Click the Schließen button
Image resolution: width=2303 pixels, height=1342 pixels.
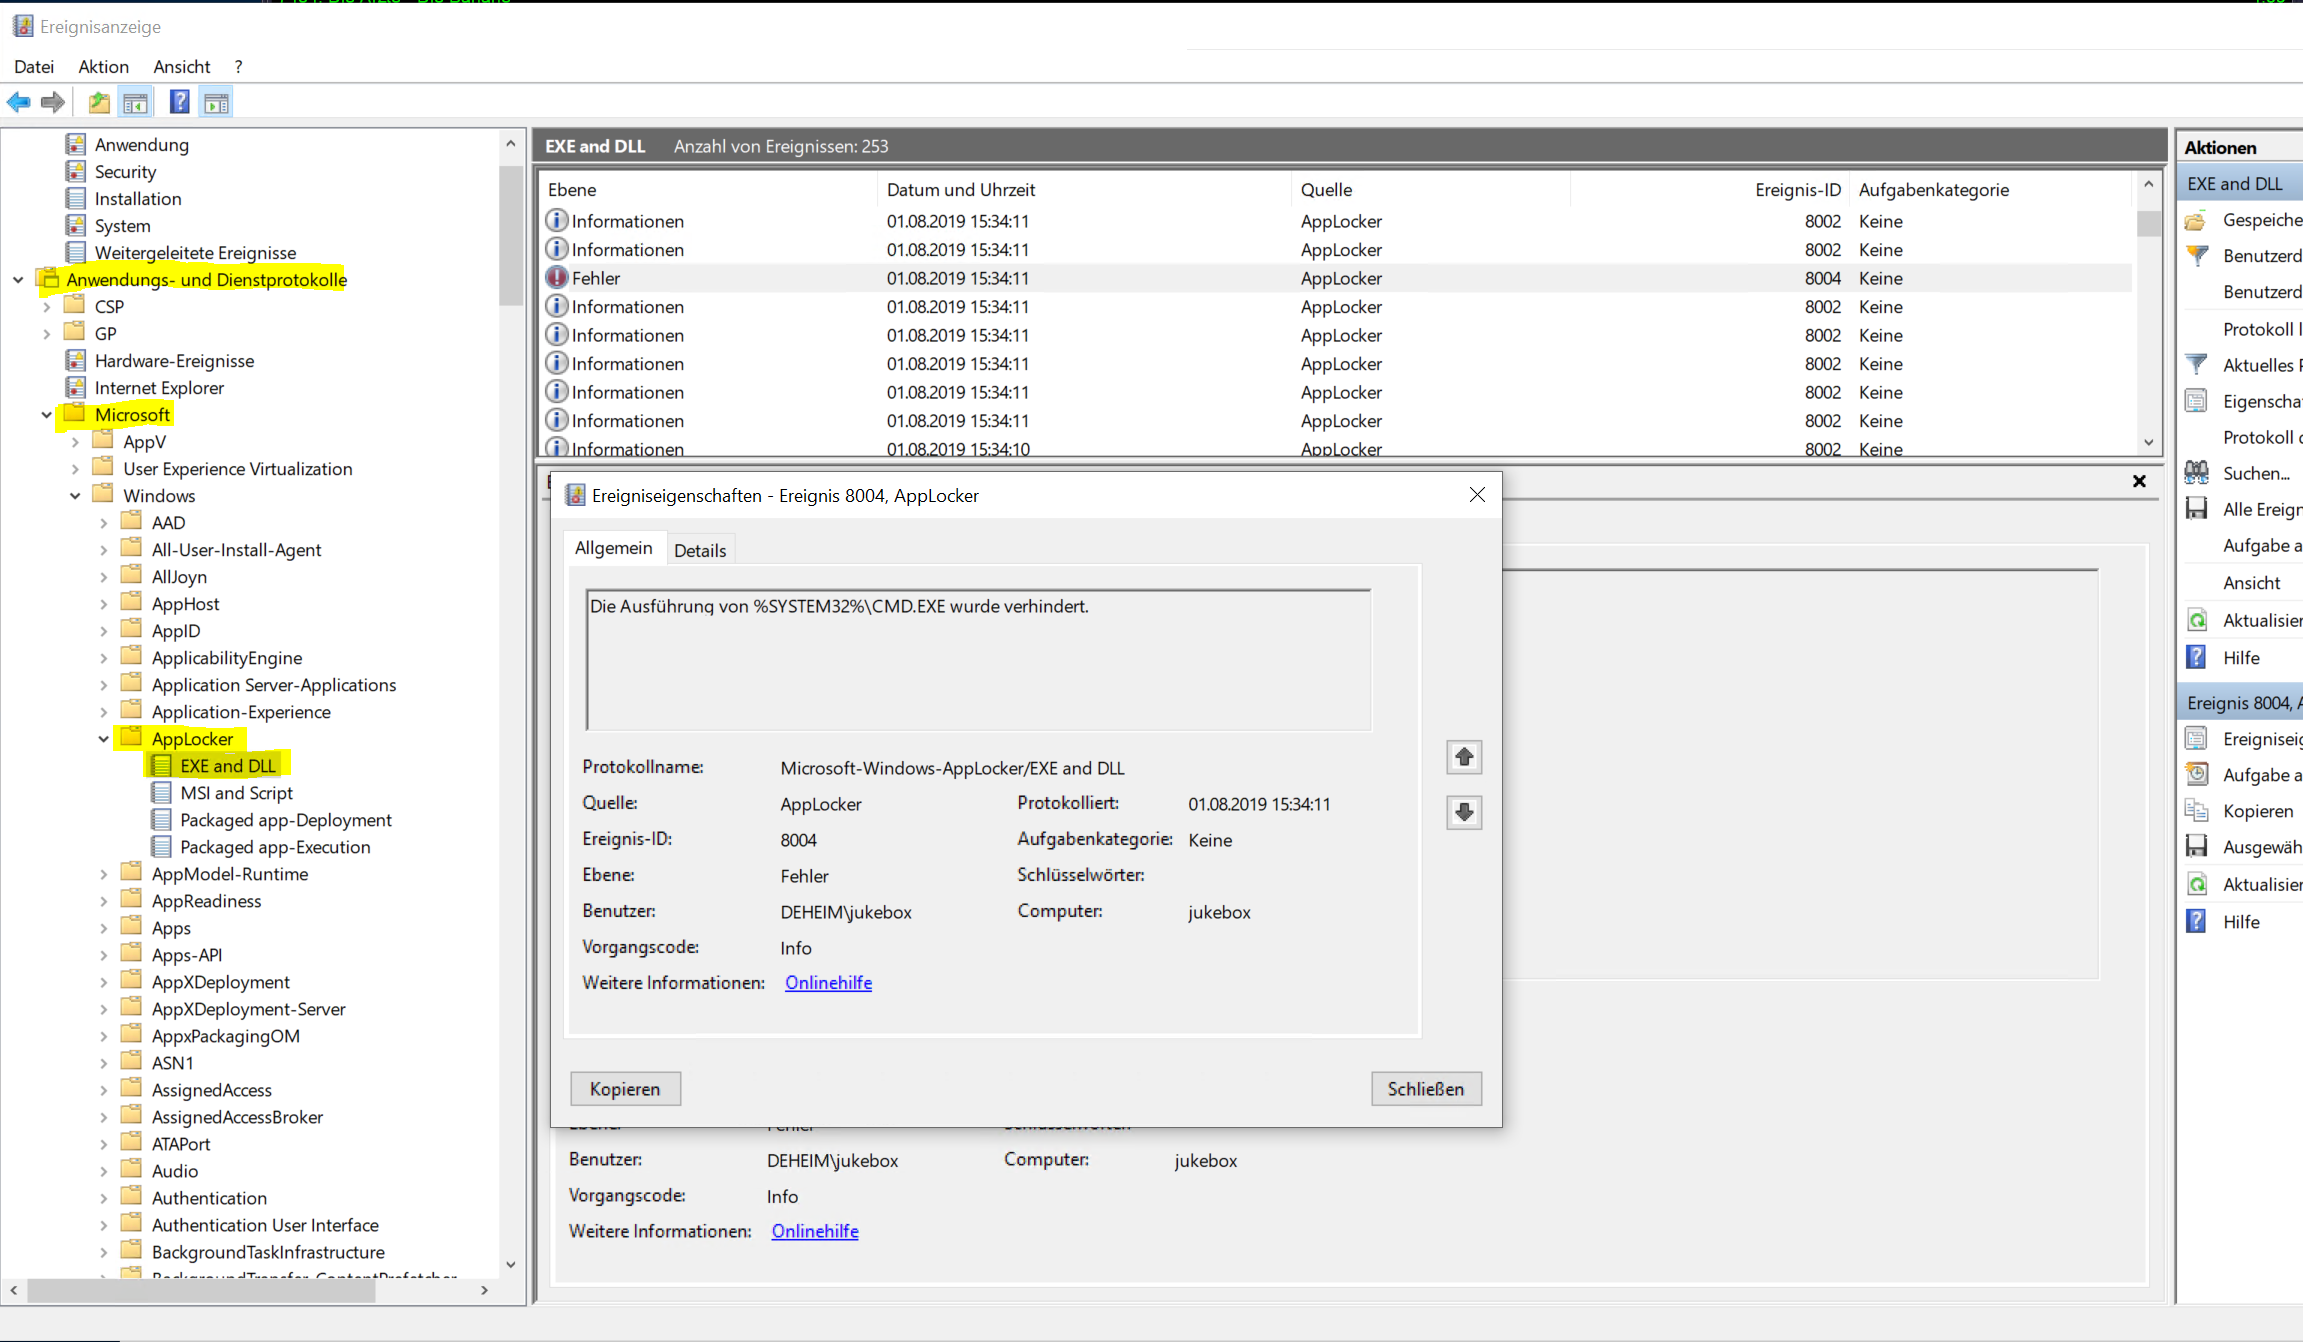click(x=1426, y=1089)
